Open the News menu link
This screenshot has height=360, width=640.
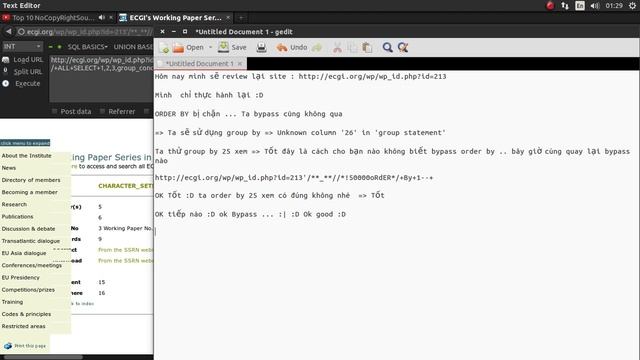[9, 168]
